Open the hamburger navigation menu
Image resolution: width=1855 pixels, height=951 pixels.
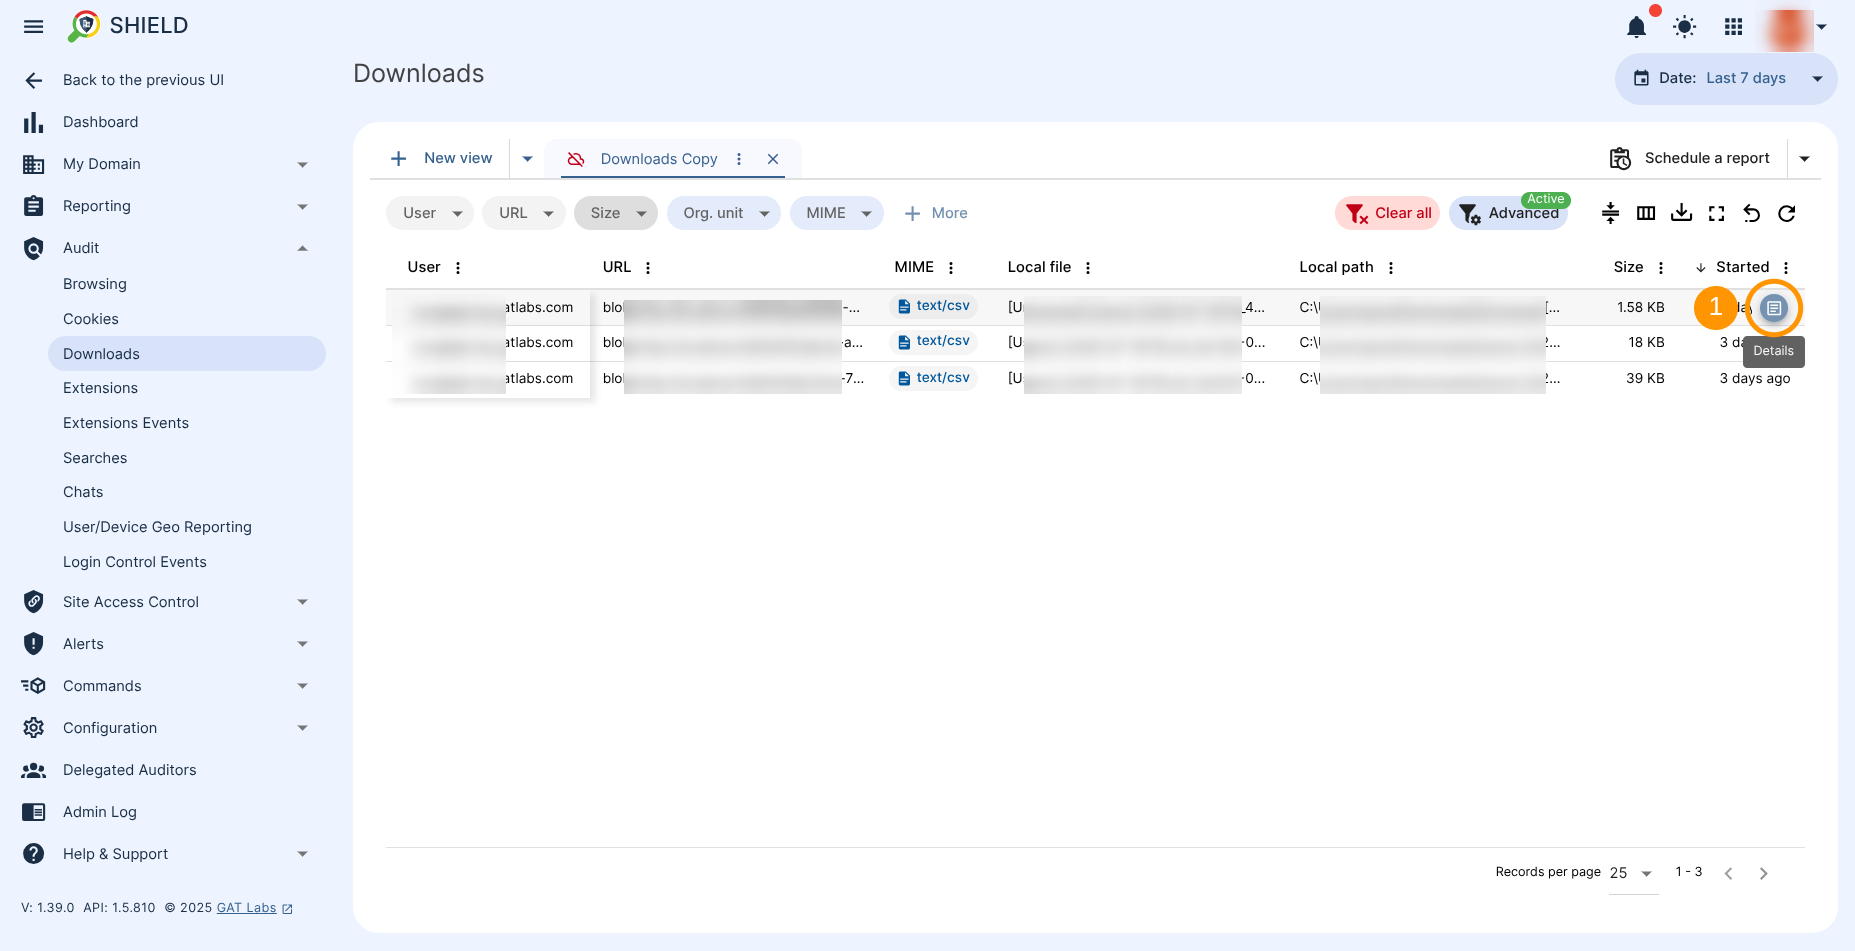tap(34, 27)
